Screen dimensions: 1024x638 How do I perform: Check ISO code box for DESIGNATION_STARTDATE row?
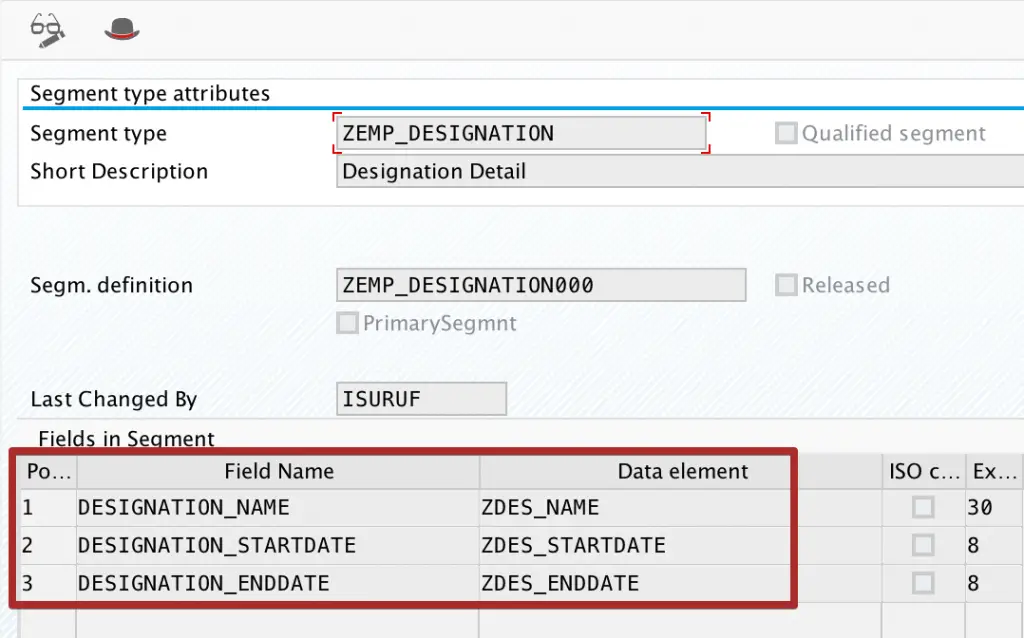pyautogui.click(x=923, y=545)
